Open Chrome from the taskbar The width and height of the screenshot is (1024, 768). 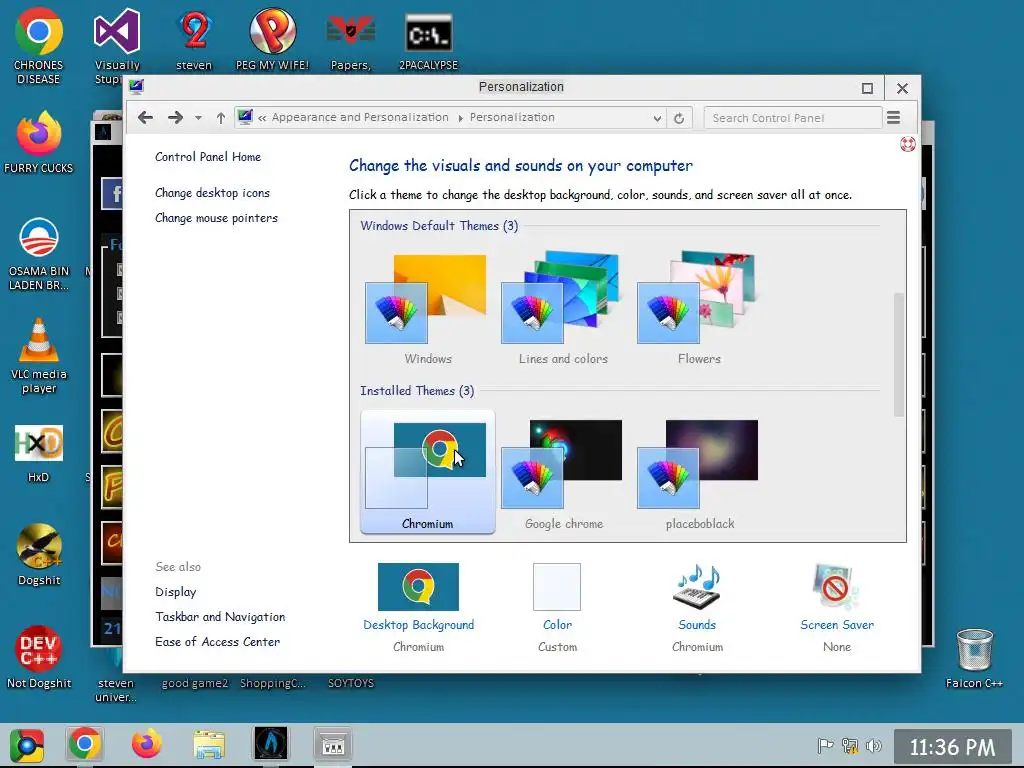(84, 744)
